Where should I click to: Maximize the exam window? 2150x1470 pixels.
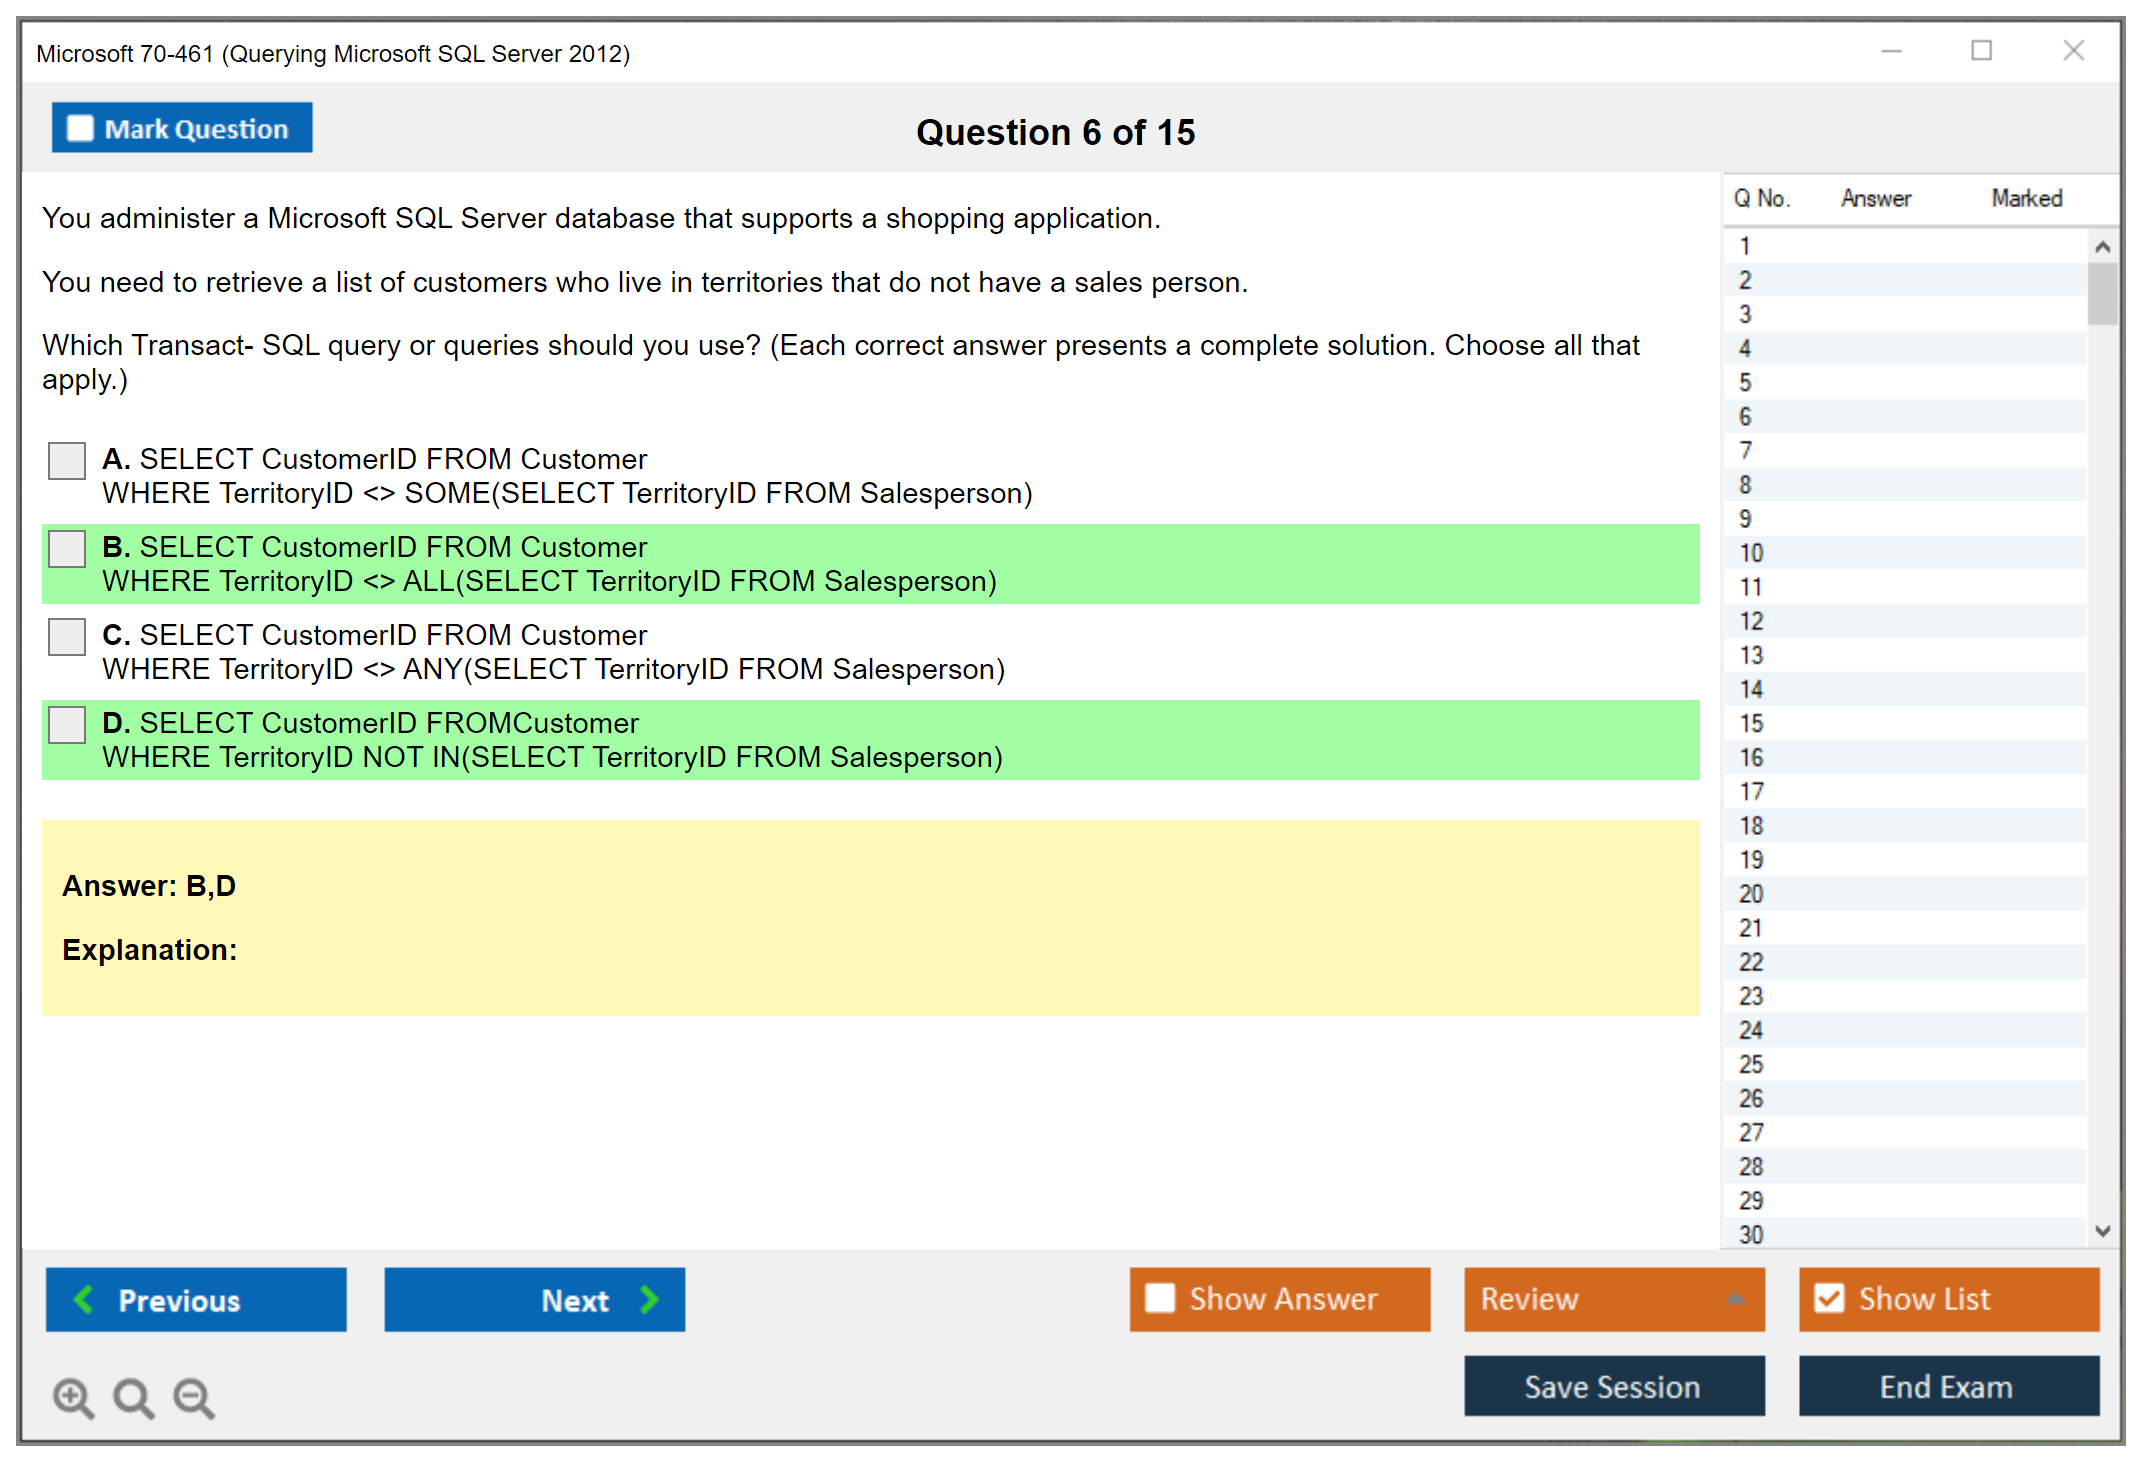pyautogui.click(x=1981, y=51)
